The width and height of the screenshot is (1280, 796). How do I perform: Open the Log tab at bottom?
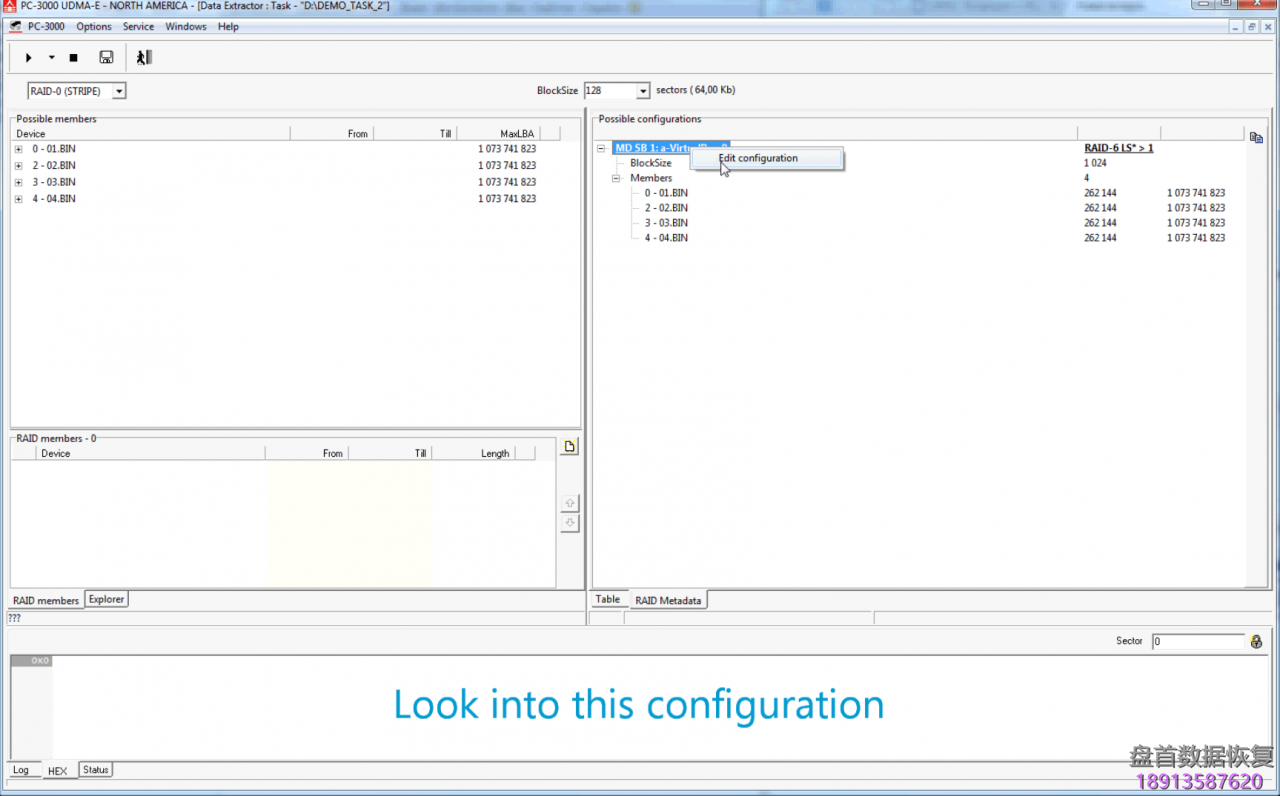tap(21, 770)
